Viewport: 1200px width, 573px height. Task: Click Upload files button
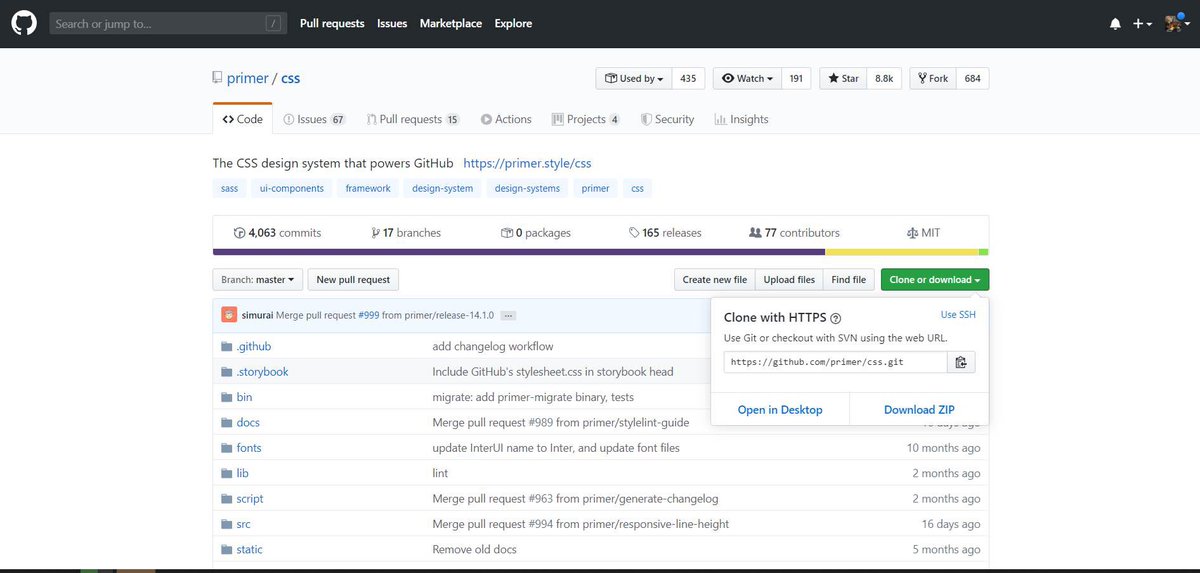(x=789, y=280)
